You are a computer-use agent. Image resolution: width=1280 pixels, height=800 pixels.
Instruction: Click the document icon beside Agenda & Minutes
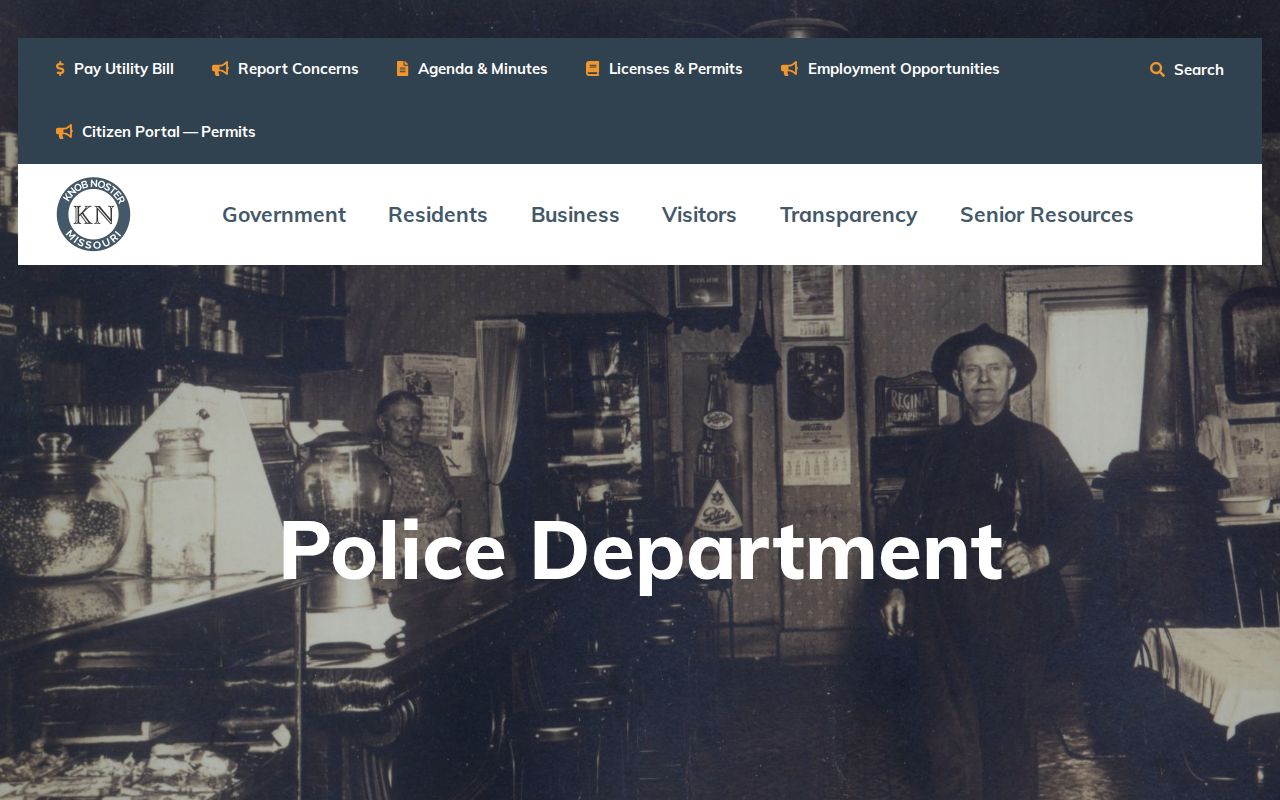click(x=402, y=69)
